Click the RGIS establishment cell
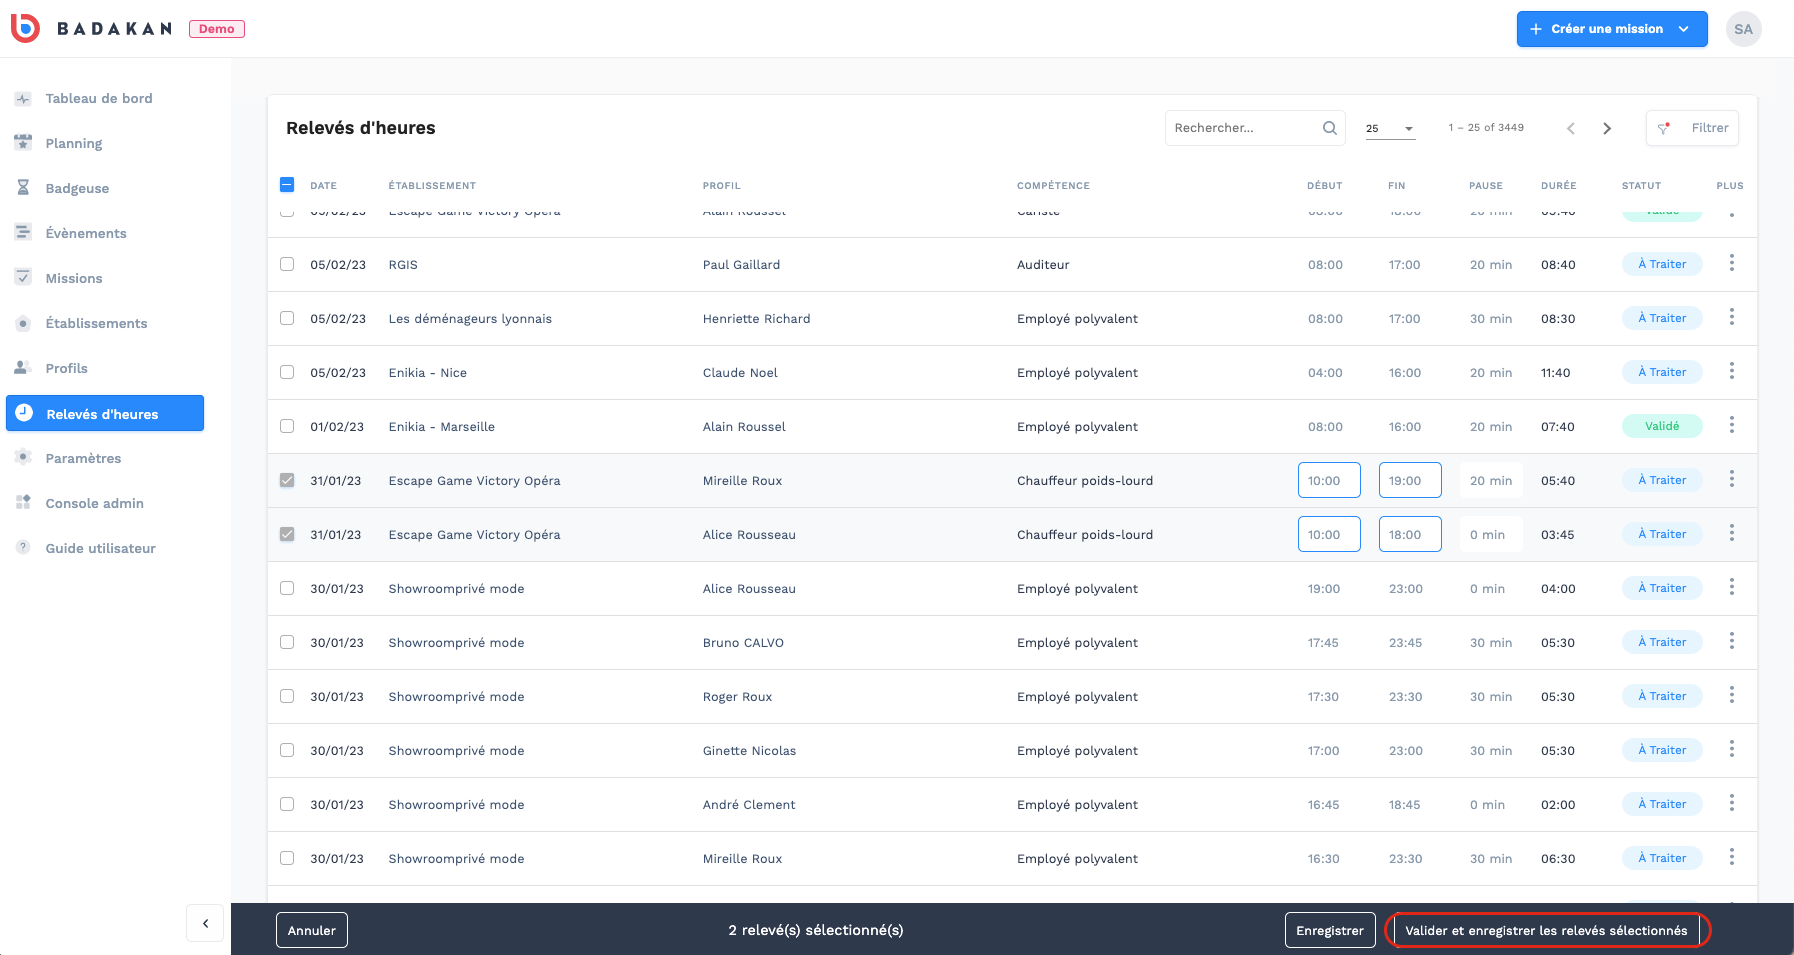 (x=403, y=265)
